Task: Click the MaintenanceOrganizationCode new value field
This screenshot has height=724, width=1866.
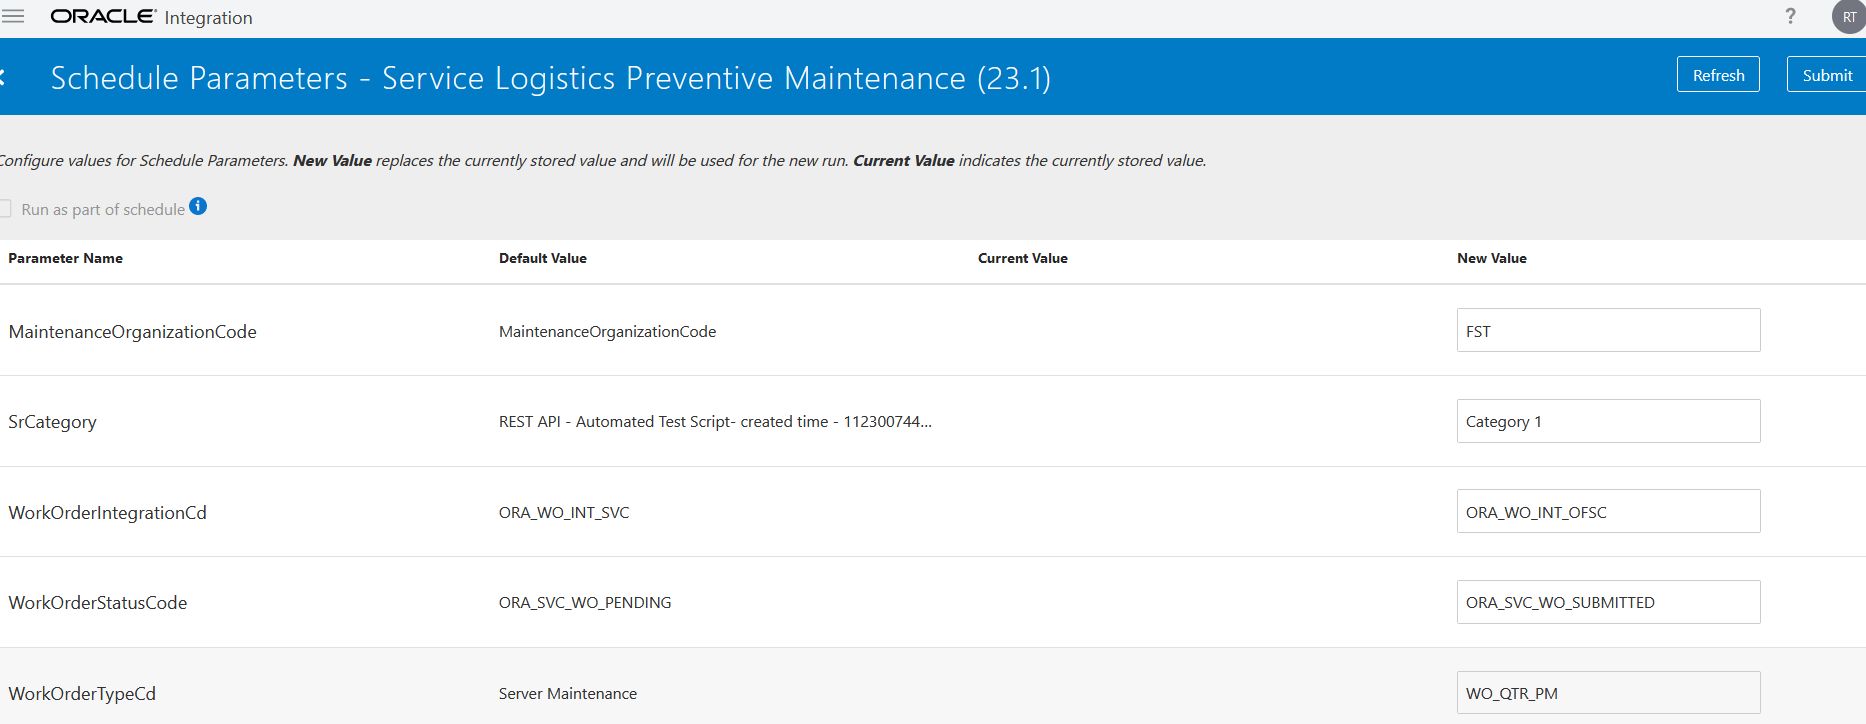Action: click(1608, 331)
